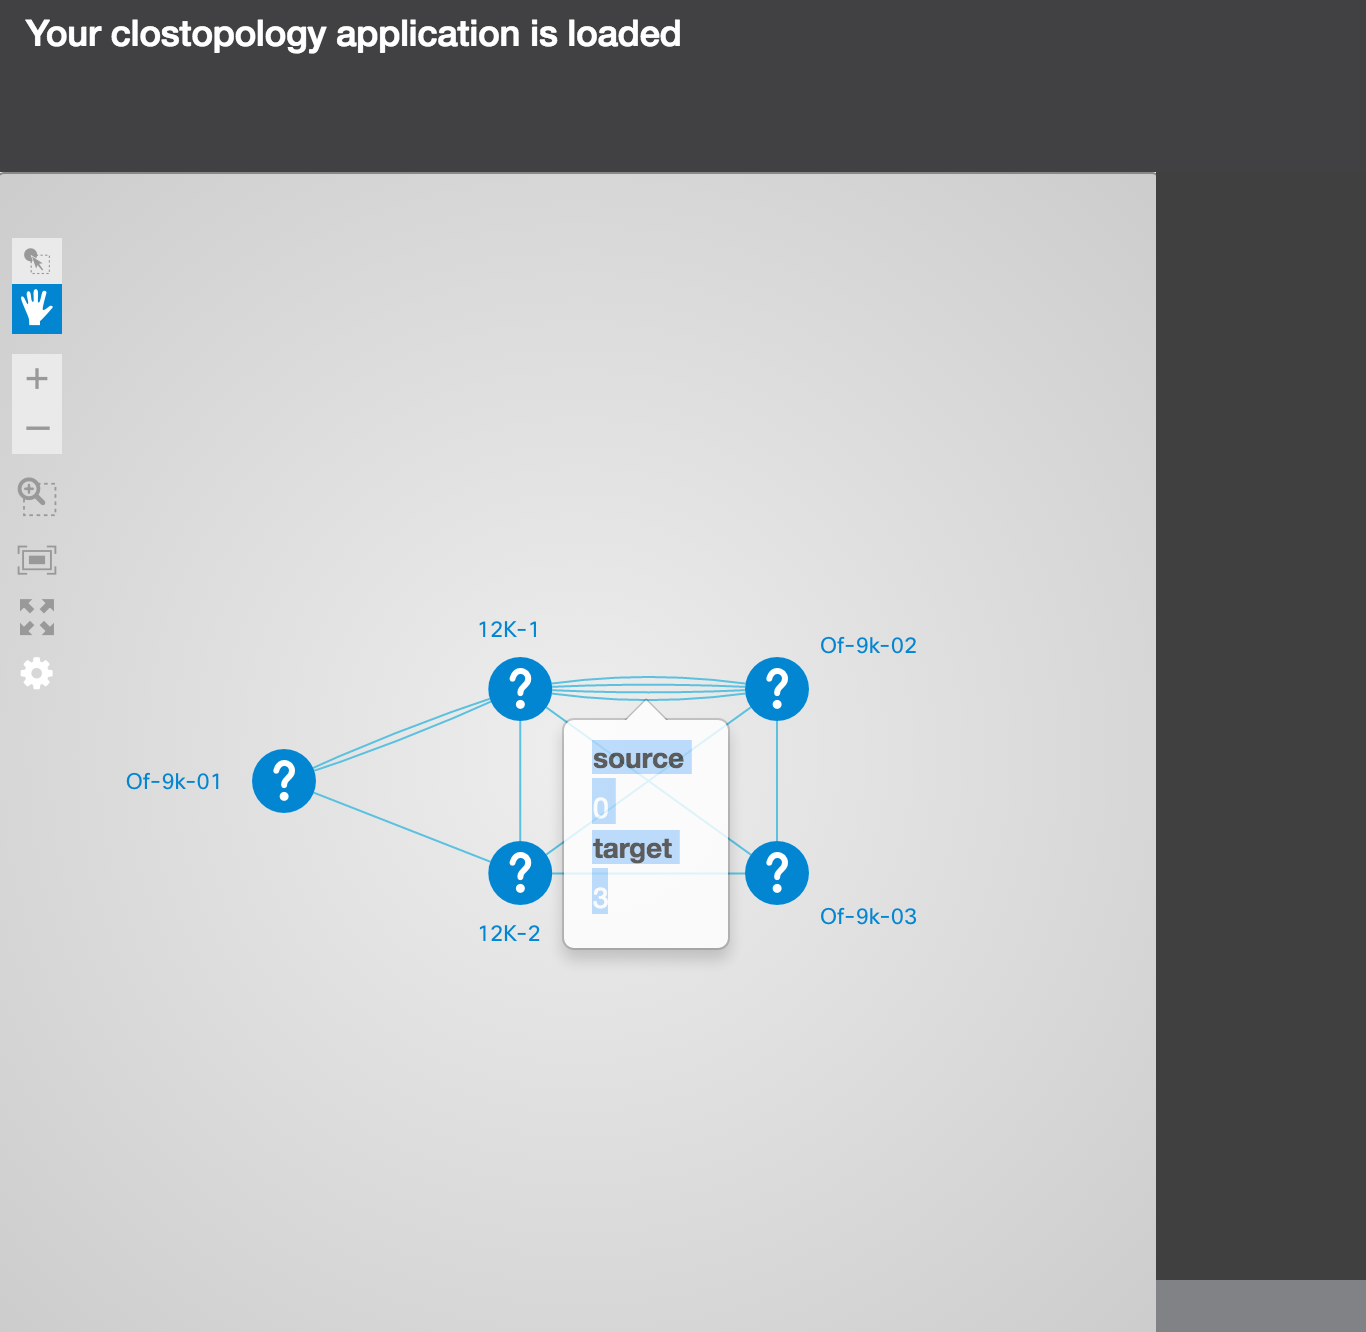The width and height of the screenshot is (1366, 1332).
Task: Open the topology settings gear
Action: [x=37, y=673]
